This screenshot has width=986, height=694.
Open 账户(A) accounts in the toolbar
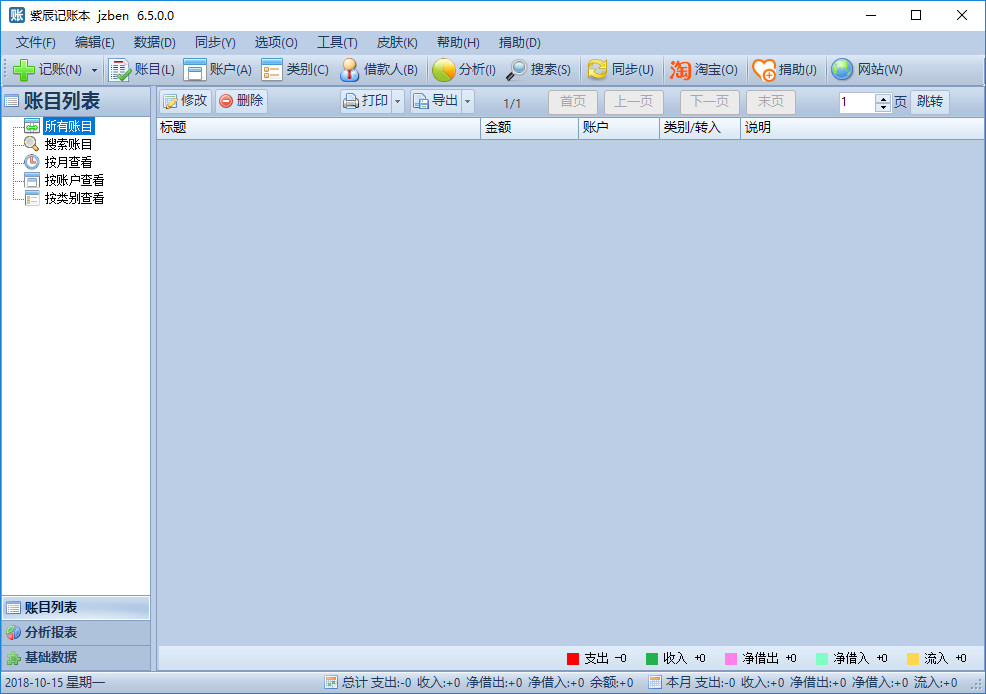[x=218, y=70]
